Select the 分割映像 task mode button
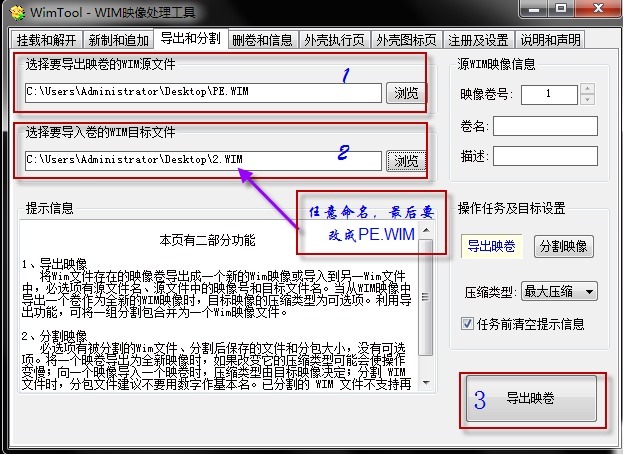Screen dimensions: 623x454 tap(563, 246)
